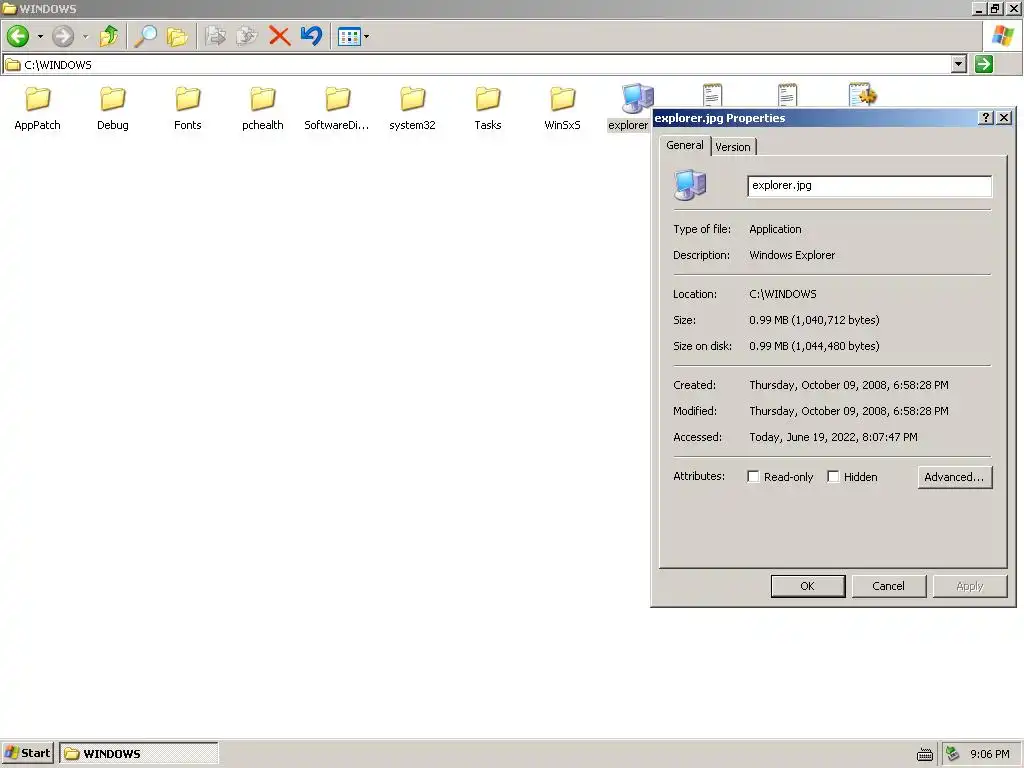Click the blue Undo arrow icon

point(312,36)
